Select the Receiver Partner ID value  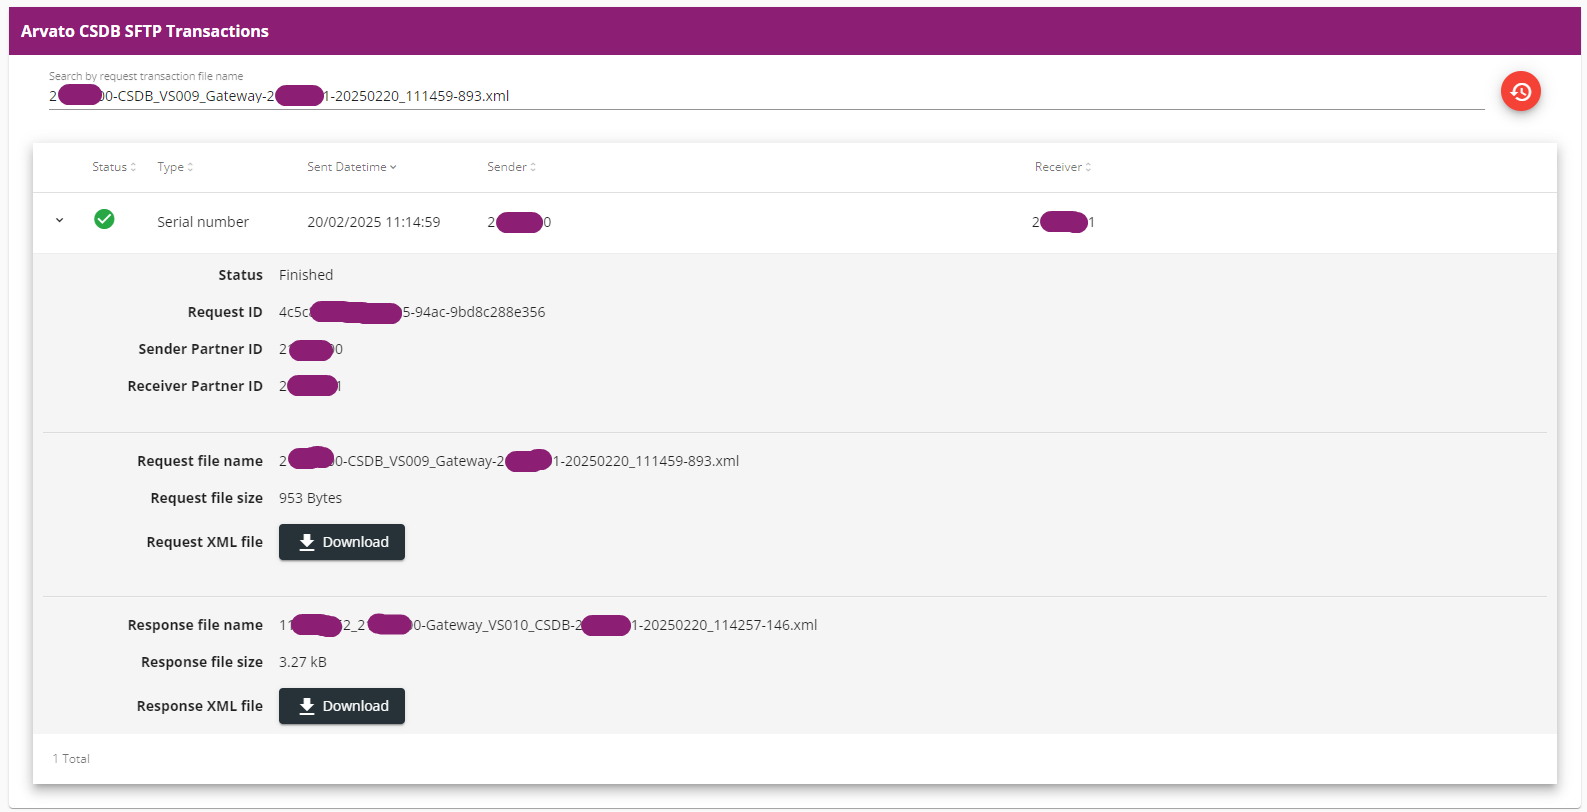(x=310, y=386)
